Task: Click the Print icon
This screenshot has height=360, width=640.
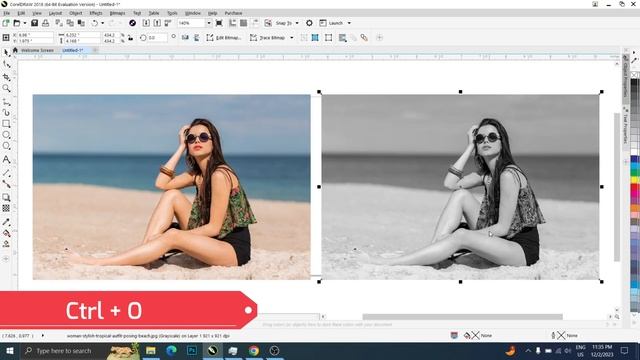Action: [45, 23]
